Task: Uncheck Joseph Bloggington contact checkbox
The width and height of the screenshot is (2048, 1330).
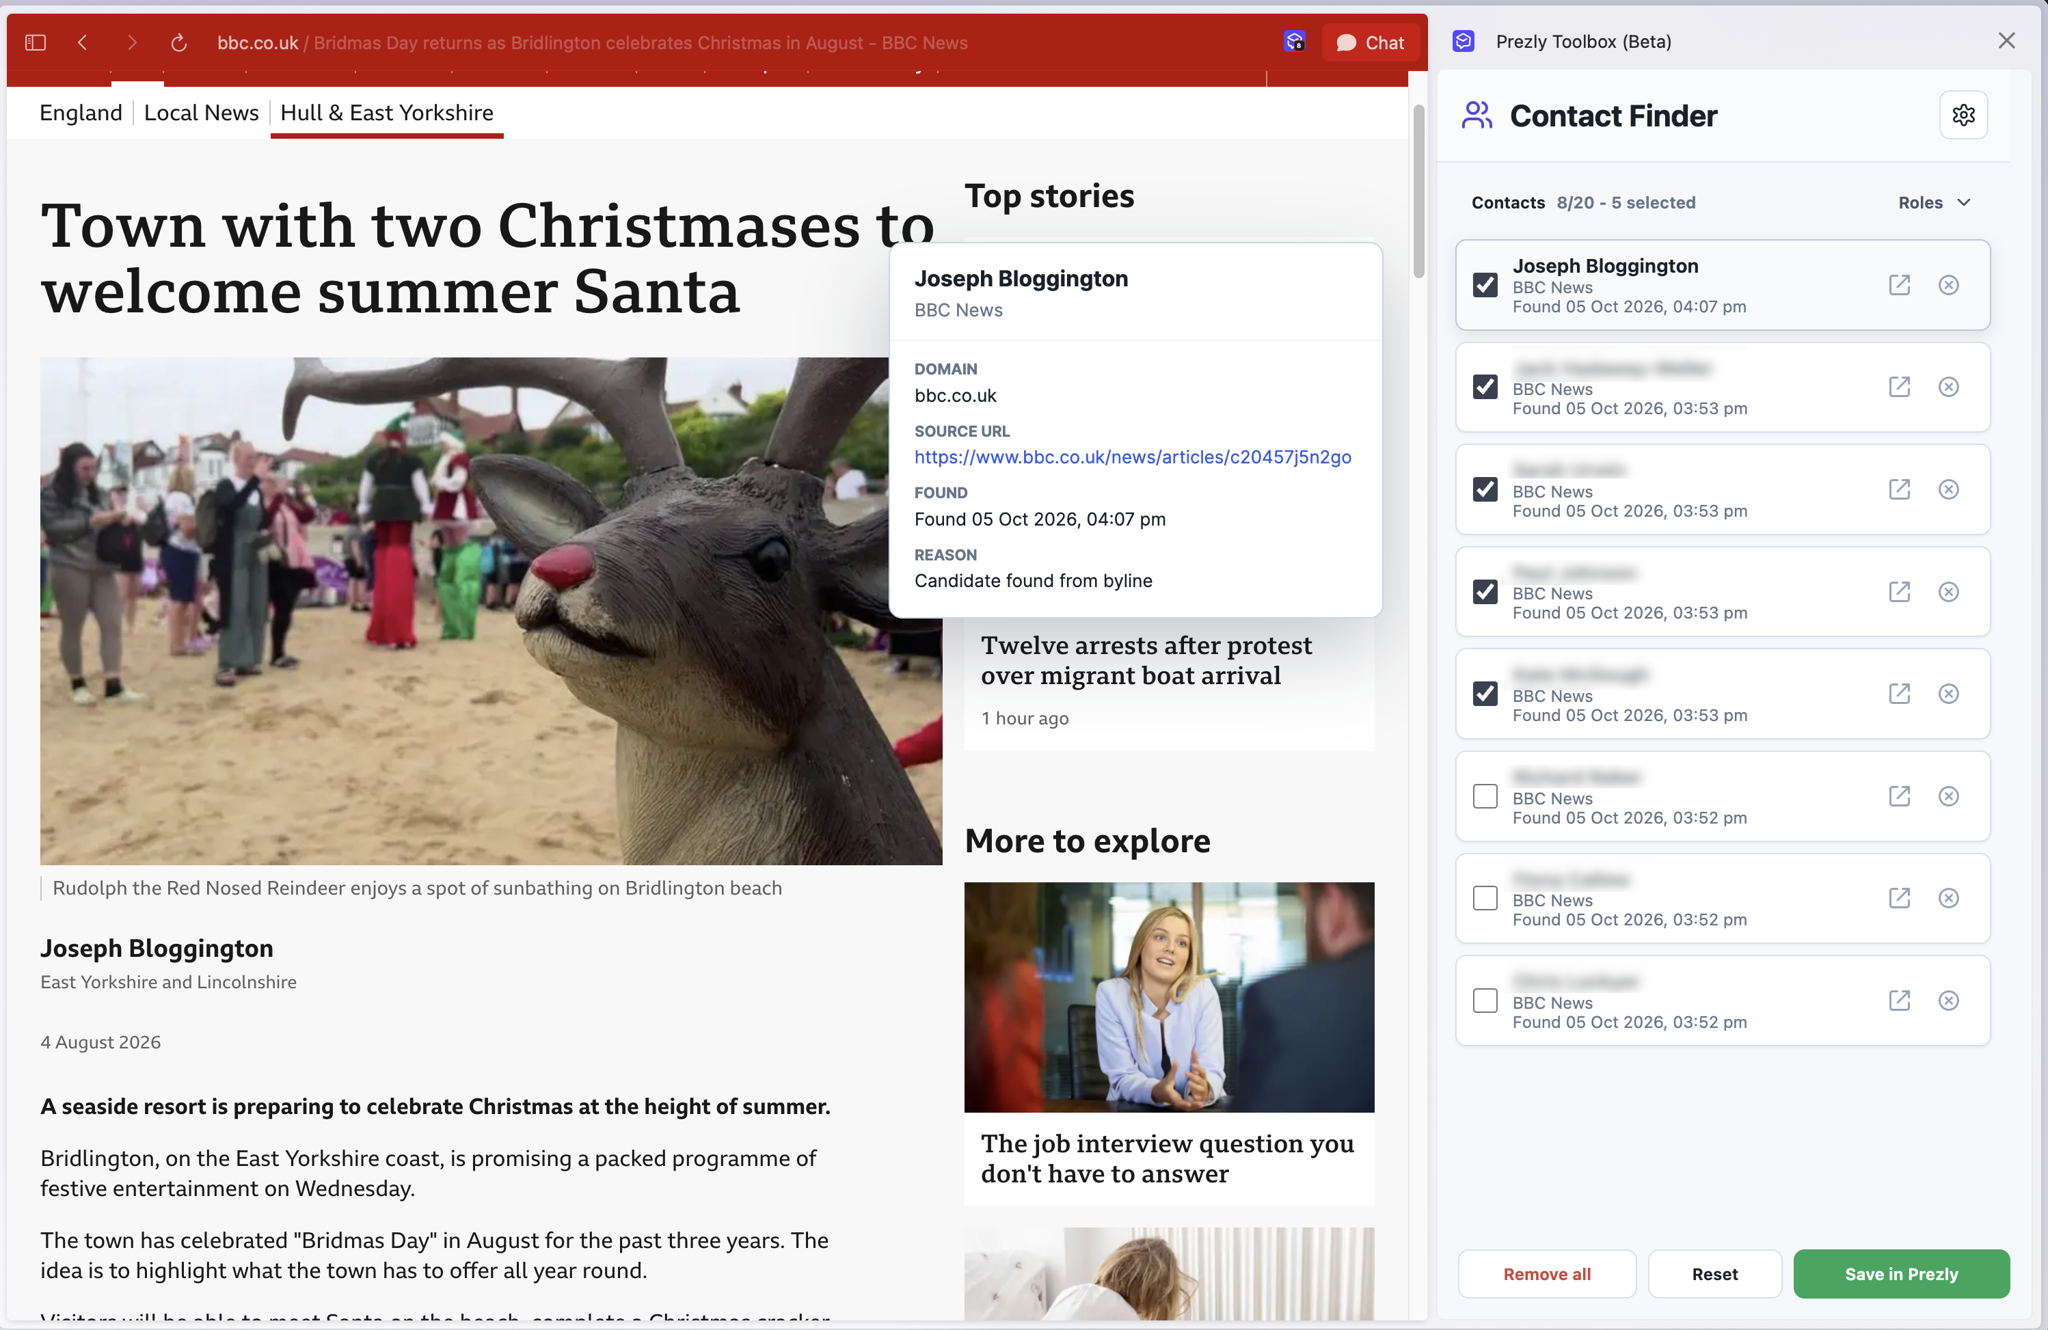Action: click(1485, 285)
